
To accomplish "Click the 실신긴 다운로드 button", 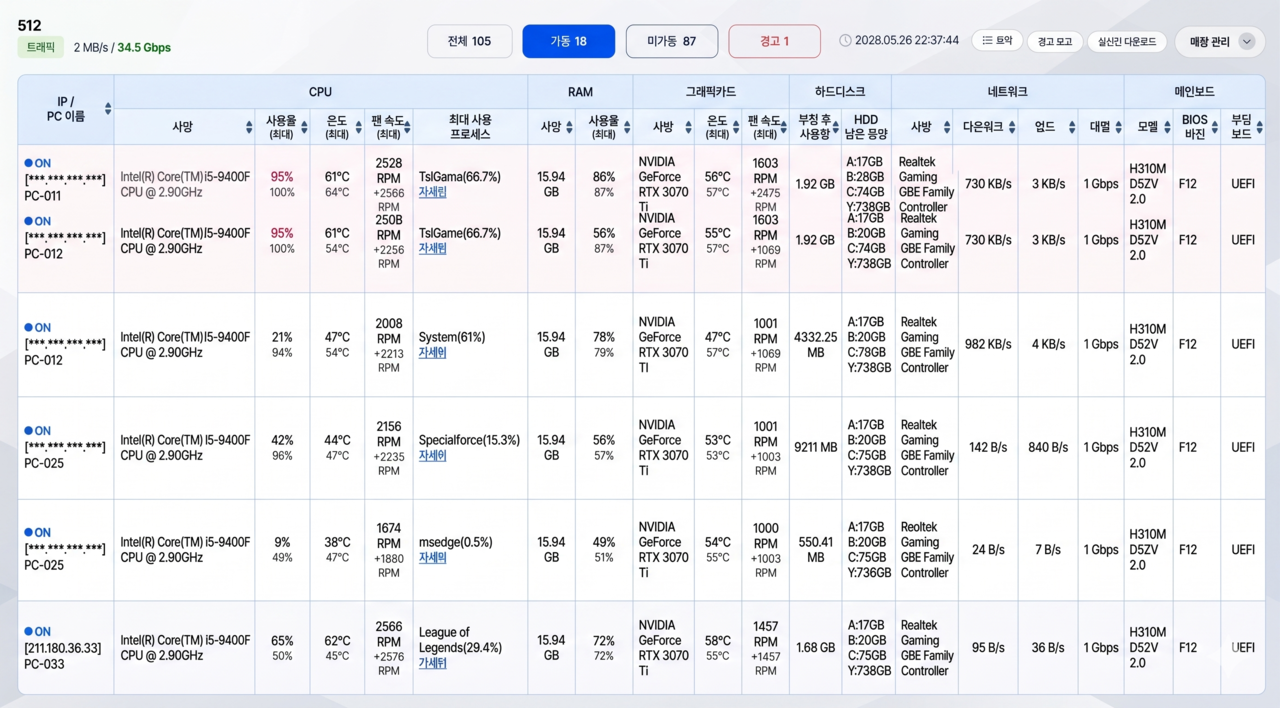I will (1126, 42).
